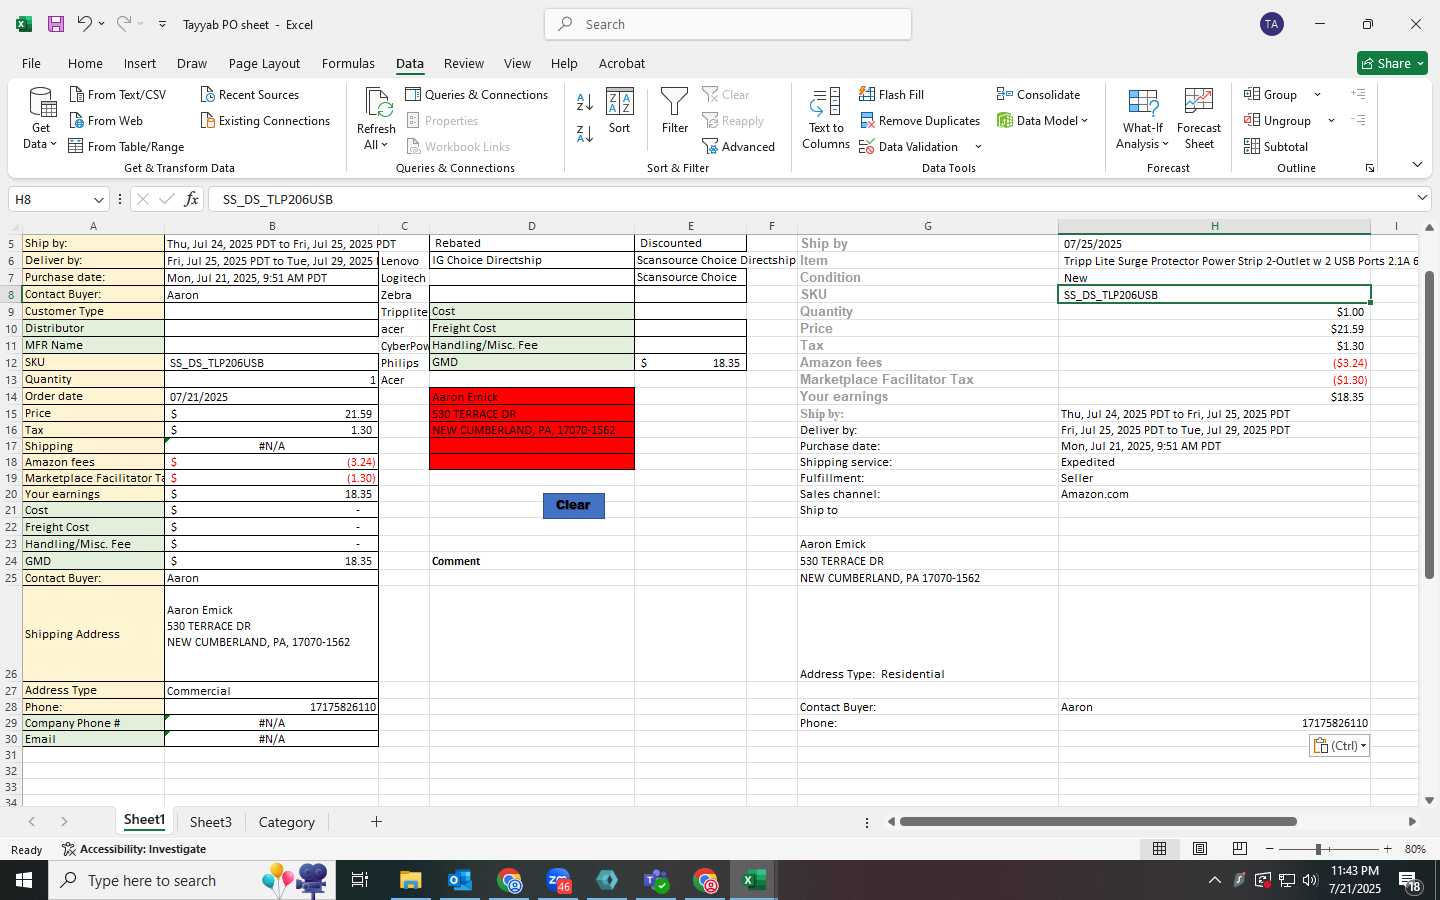The height and width of the screenshot is (900, 1440).
Task: Open the Category sheet tab
Action: point(286,822)
